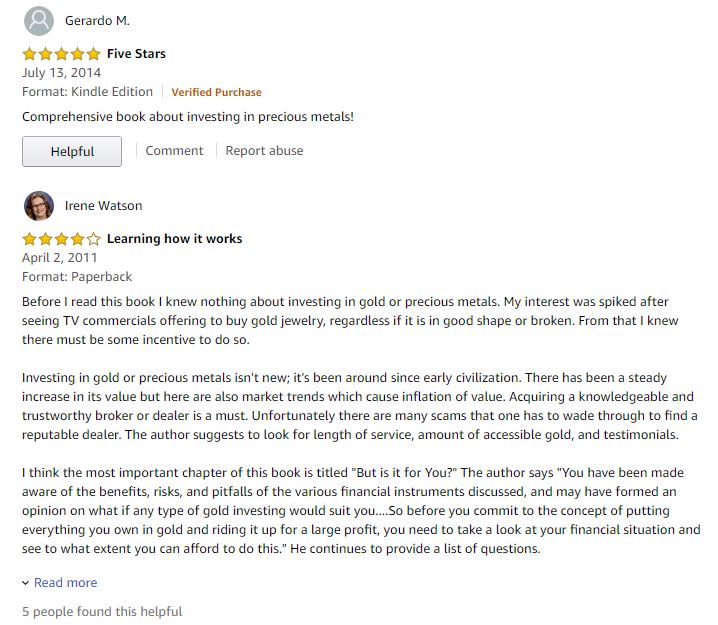Click the Verified Purchase label
The height and width of the screenshot is (625, 718).
tap(216, 92)
